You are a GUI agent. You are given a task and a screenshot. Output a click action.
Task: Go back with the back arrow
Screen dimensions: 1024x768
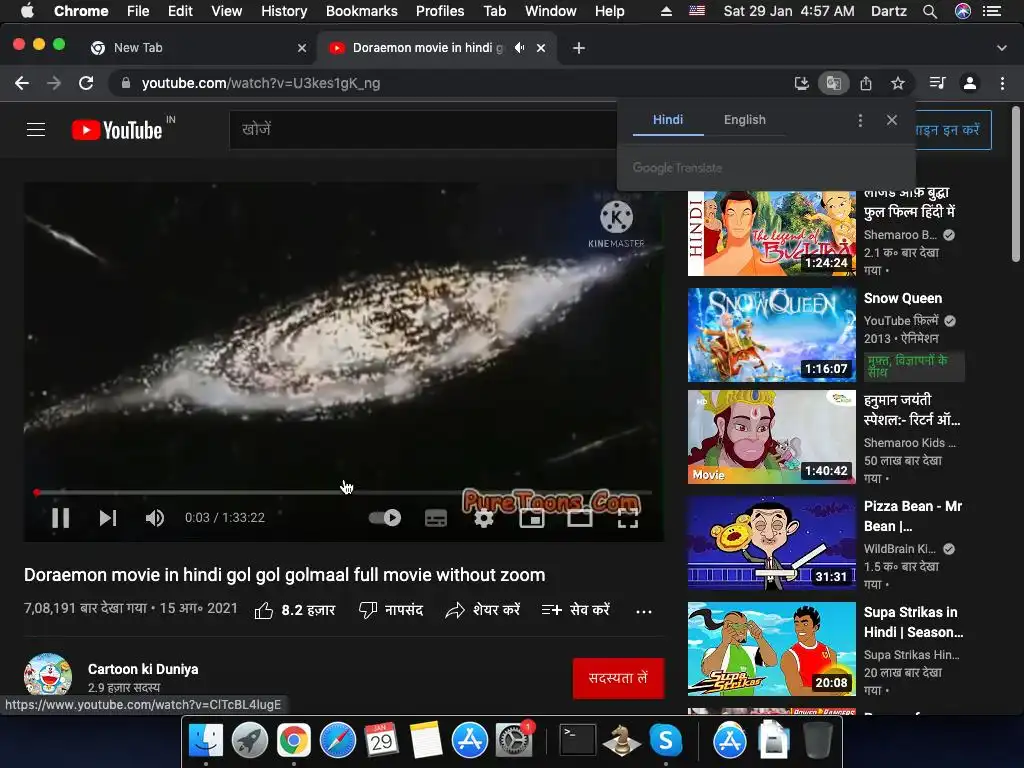pyautogui.click(x=22, y=83)
